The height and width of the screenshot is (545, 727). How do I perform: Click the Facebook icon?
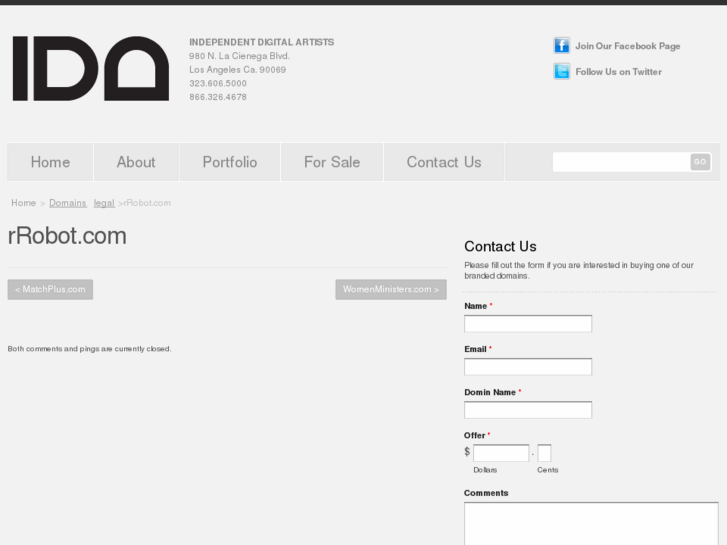pos(561,45)
